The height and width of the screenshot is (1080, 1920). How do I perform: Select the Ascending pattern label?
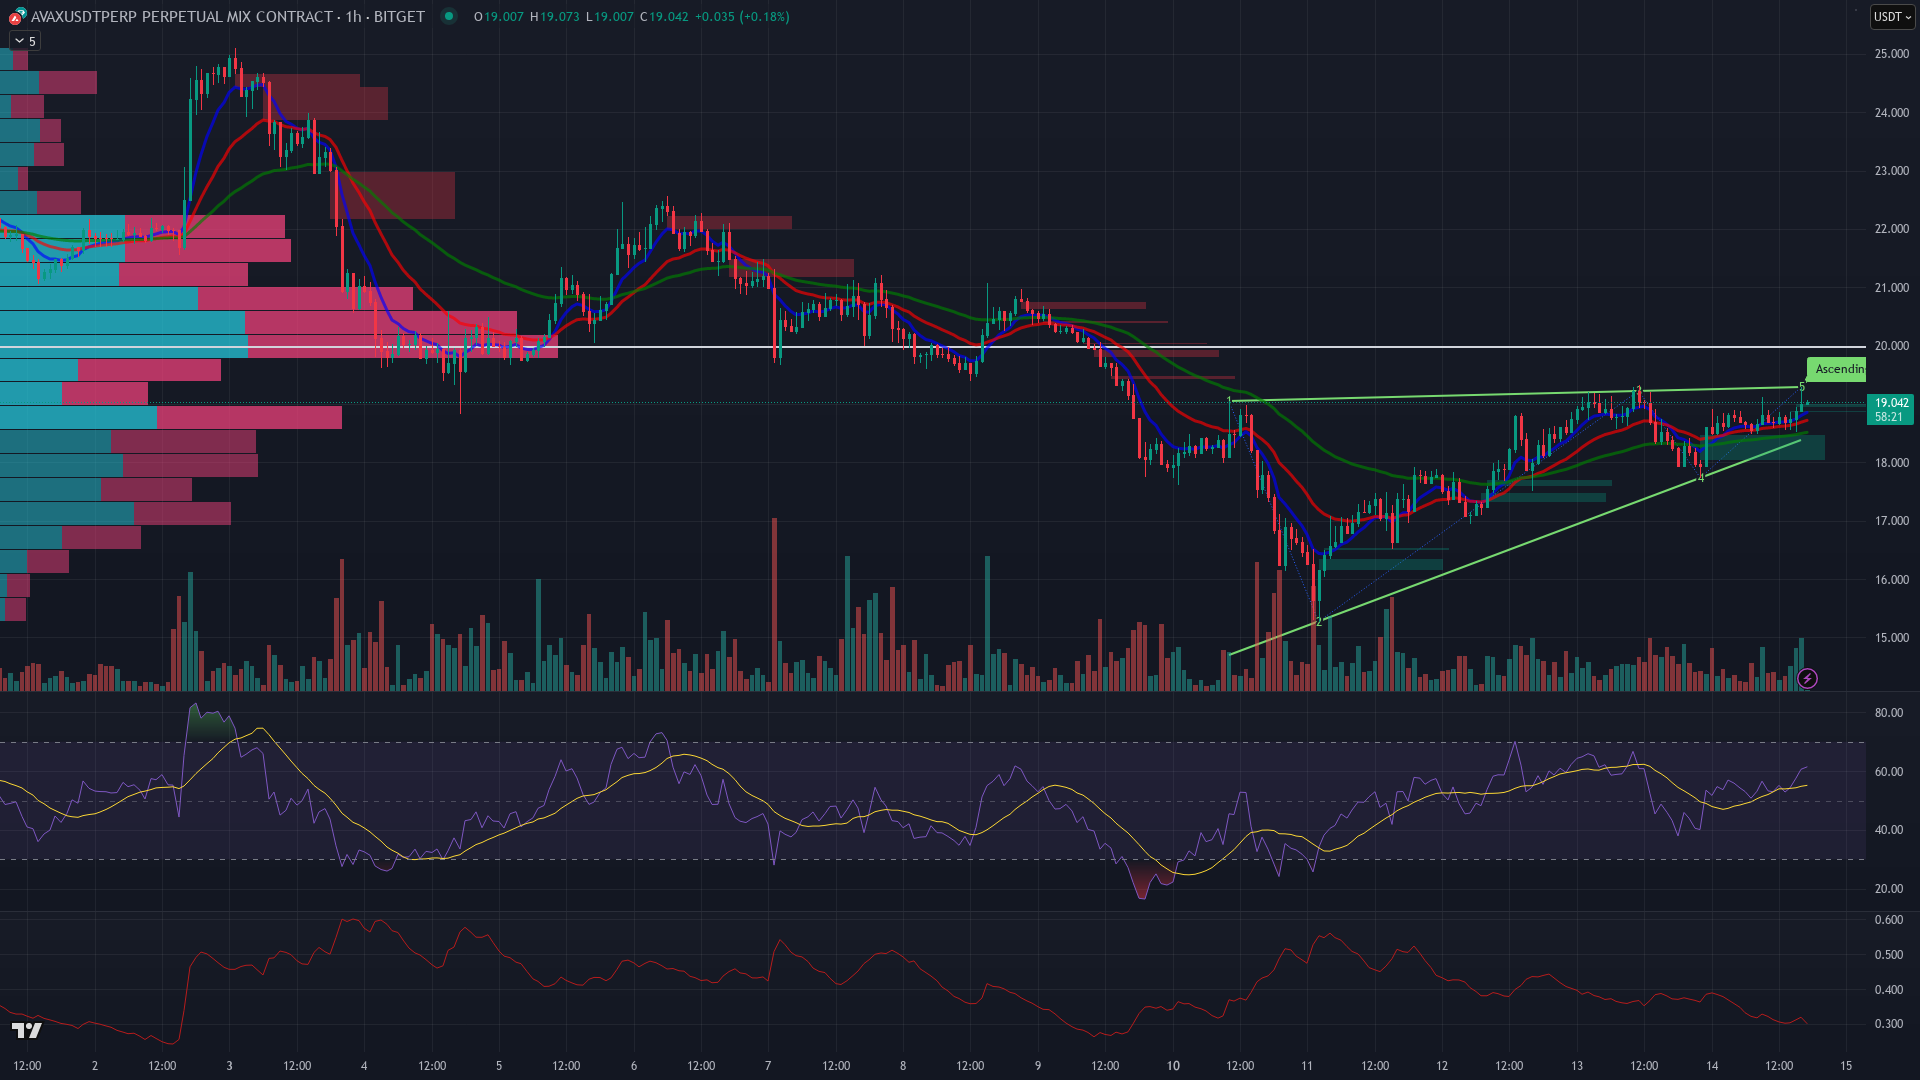pos(1837,369)
